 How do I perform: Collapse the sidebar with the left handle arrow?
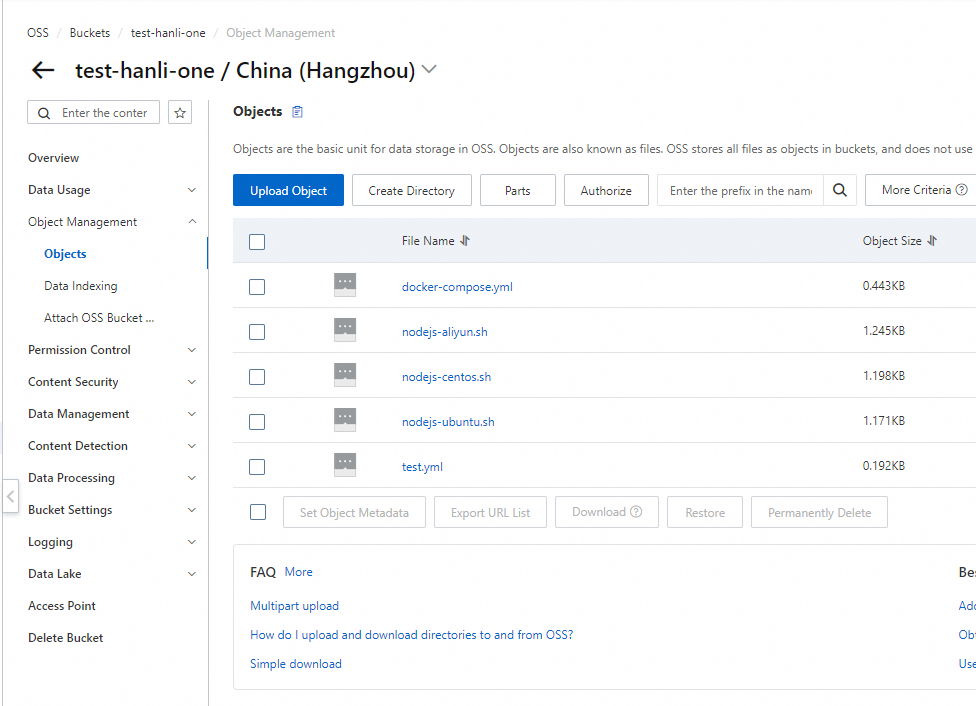pyautogui.click(x=11, y=496)
